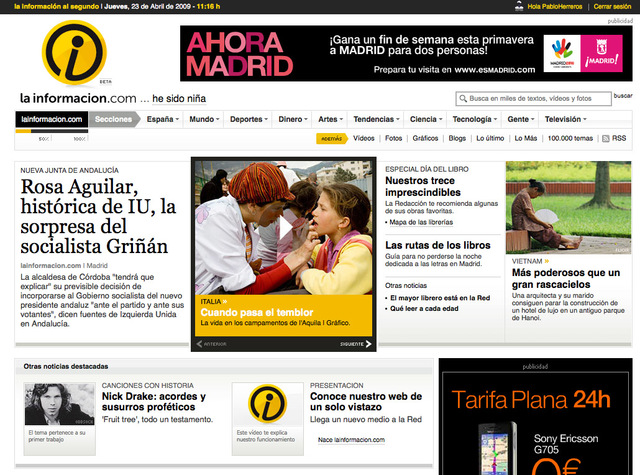Click the buscar button
This screenshot has width=640, height=475.
point(623,95)
